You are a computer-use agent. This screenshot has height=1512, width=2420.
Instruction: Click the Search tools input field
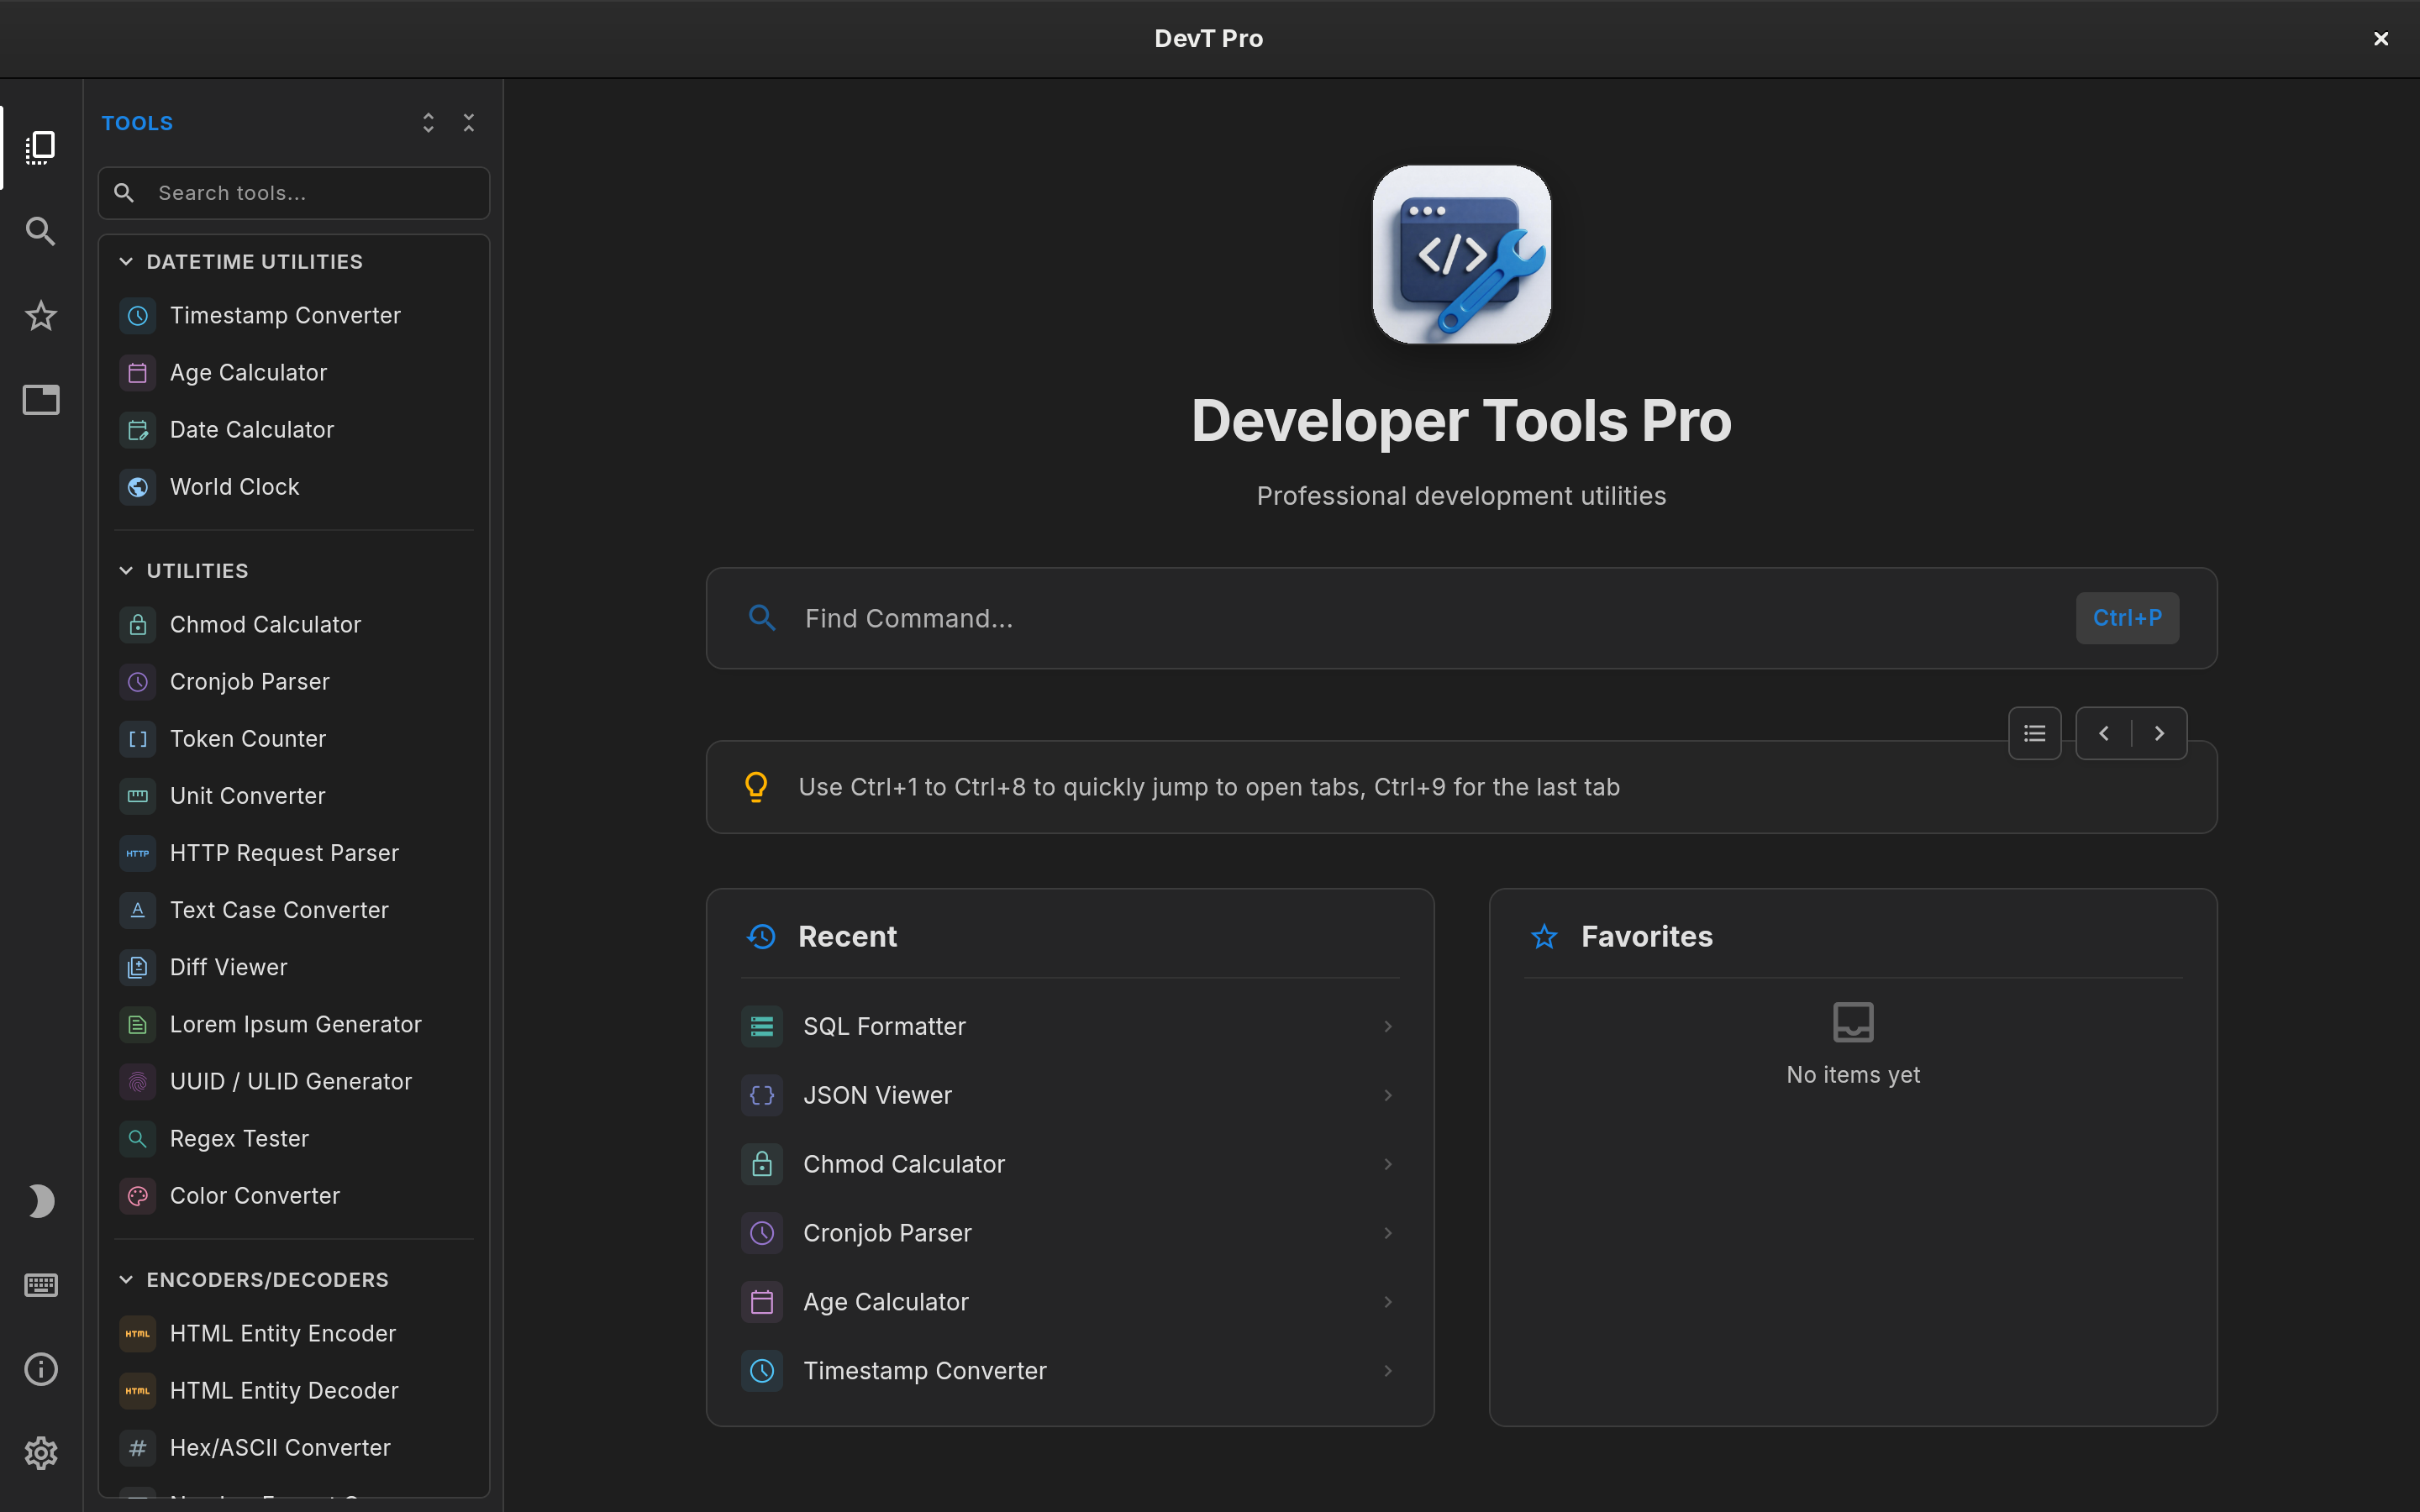pyautogui.click(x=294, y=193)
